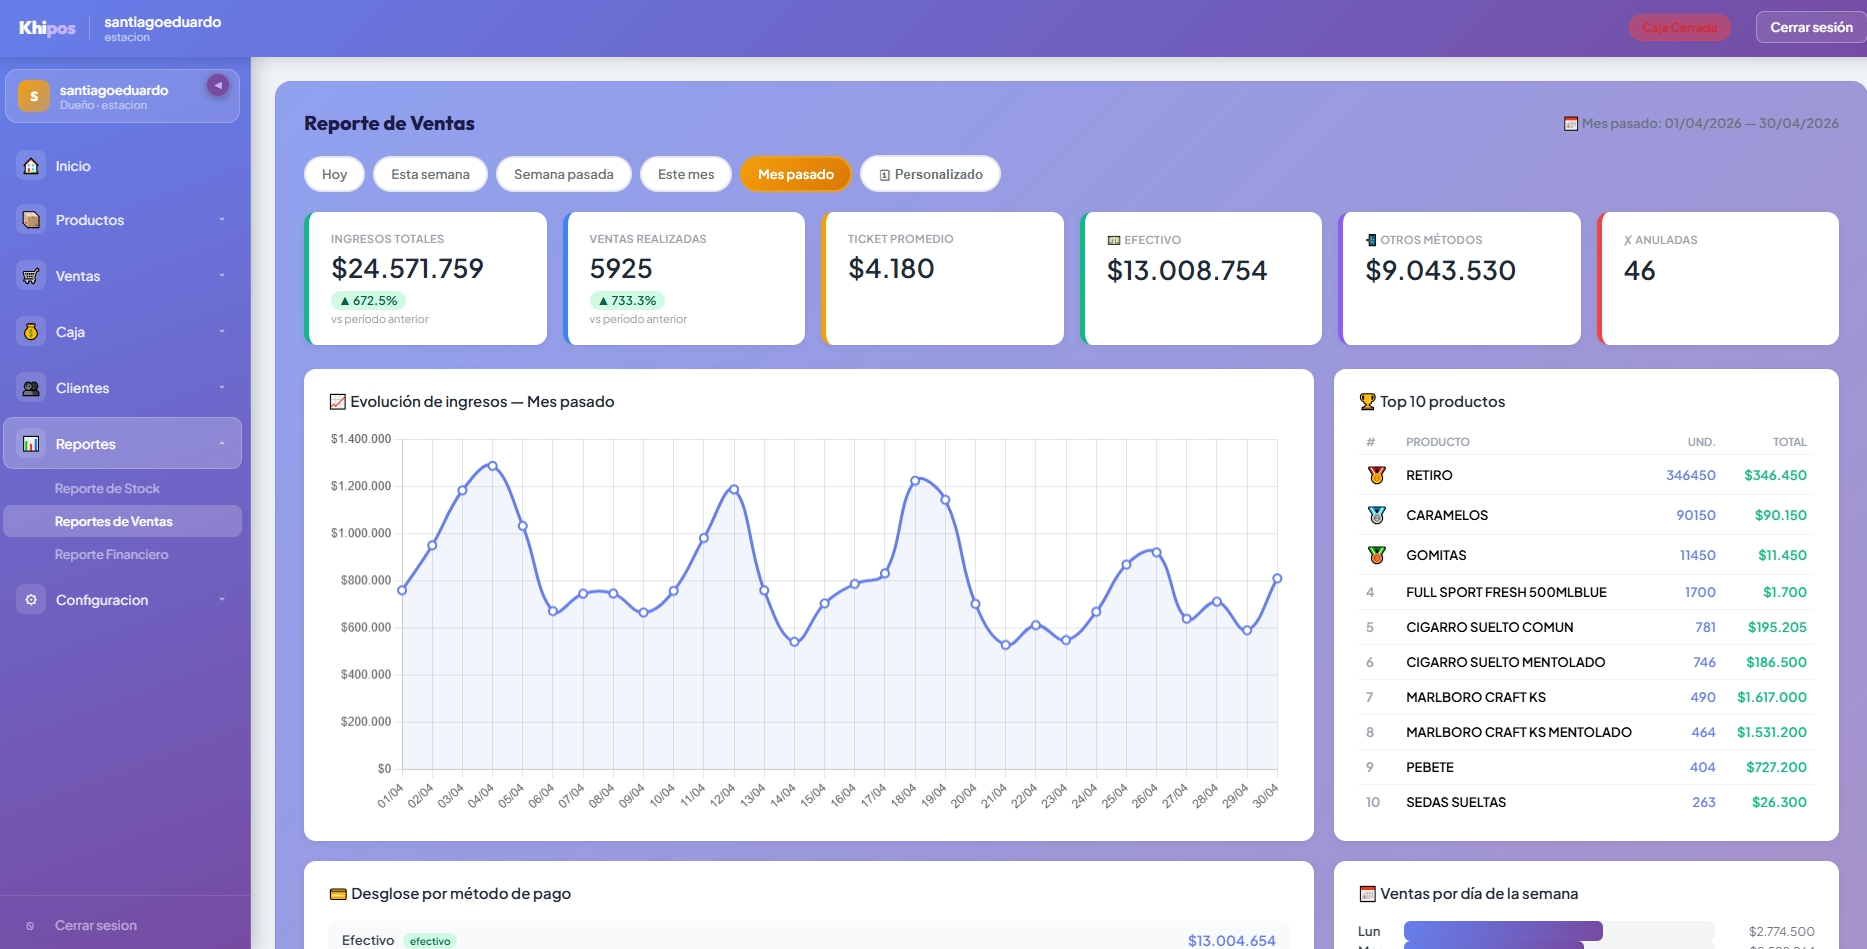This screenshot has width=1867, height=949.
Task: Click the Anuladas card
Action: [1718, 278]
